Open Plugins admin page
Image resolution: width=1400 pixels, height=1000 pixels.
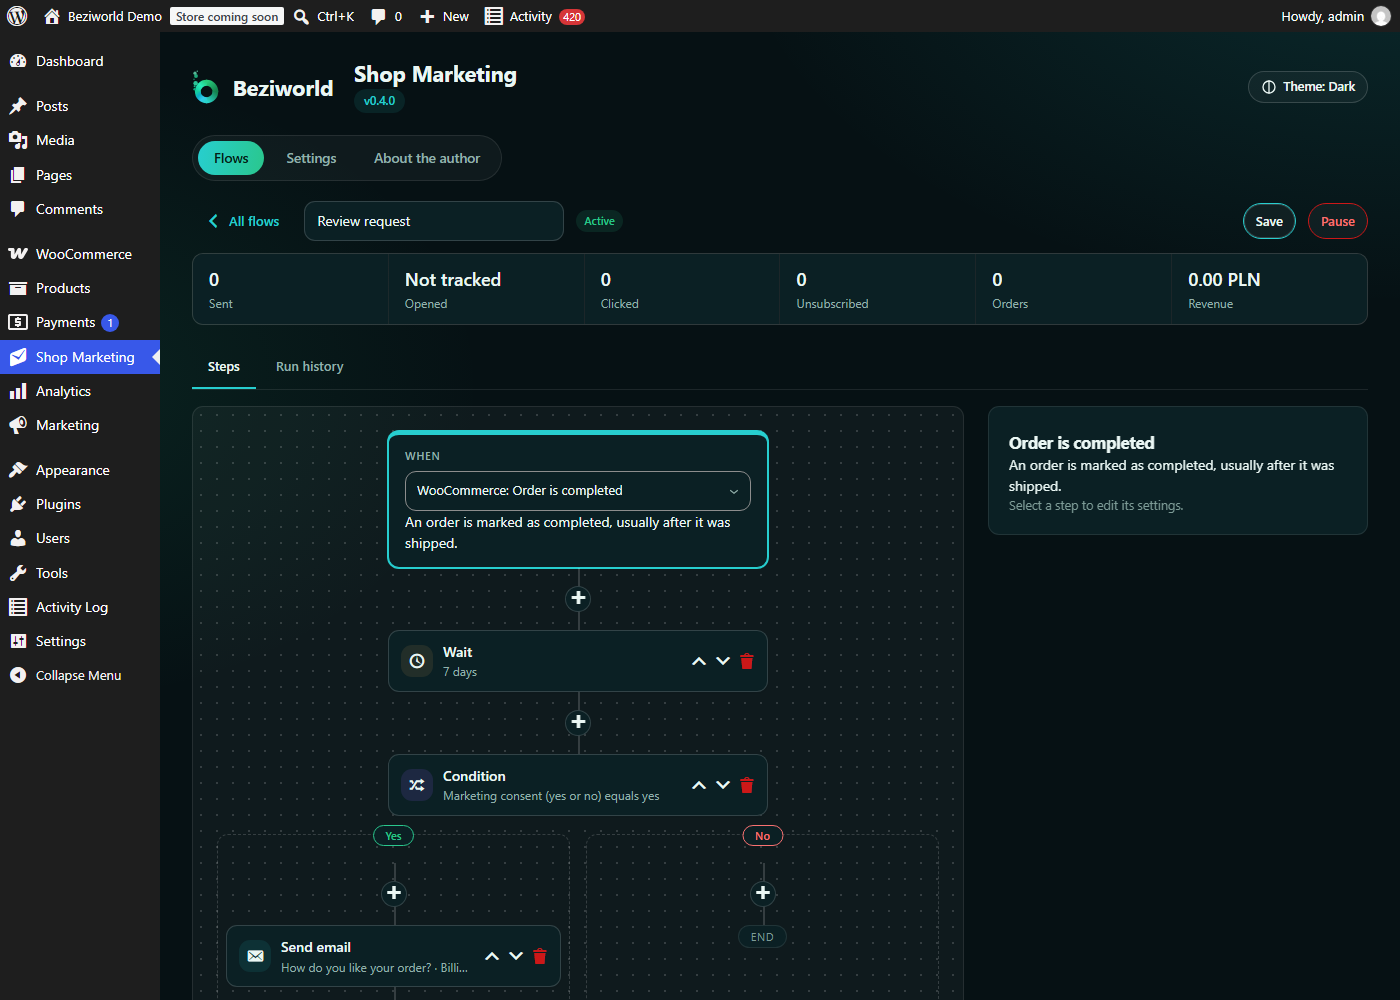pyautogui.click(x=80, y=504)
